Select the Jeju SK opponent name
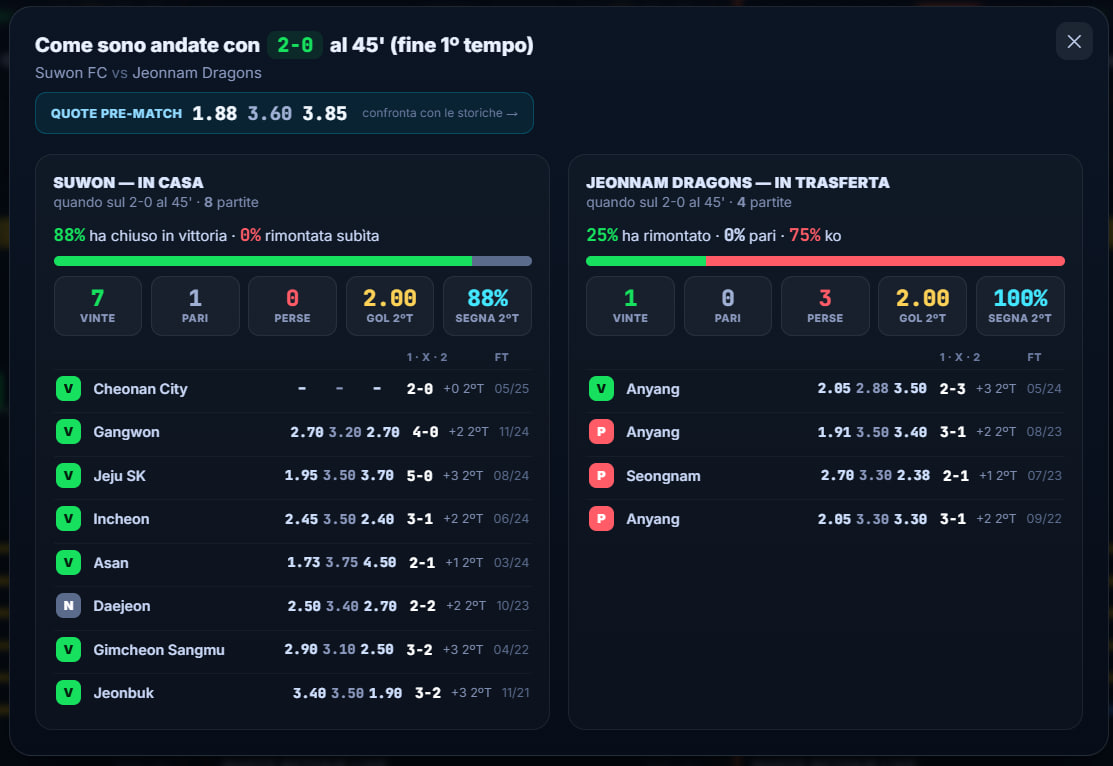 tap(119, 476)
